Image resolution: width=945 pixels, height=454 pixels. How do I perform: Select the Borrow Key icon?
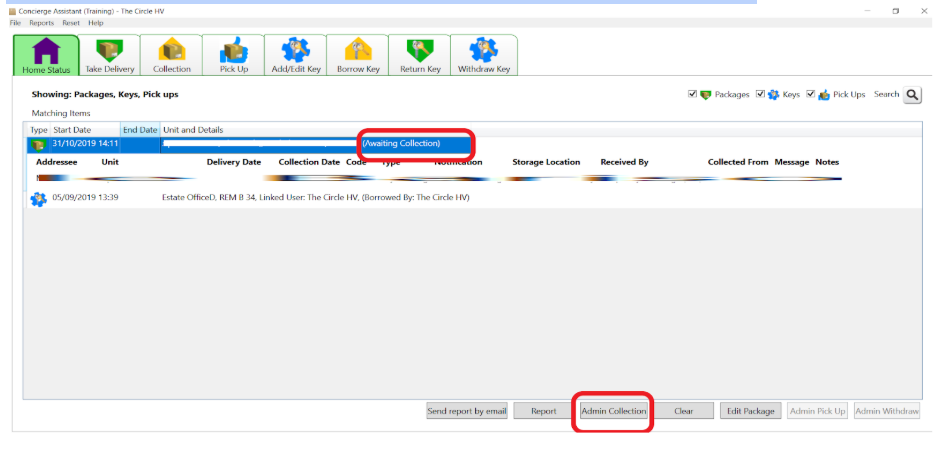(358, 55)
